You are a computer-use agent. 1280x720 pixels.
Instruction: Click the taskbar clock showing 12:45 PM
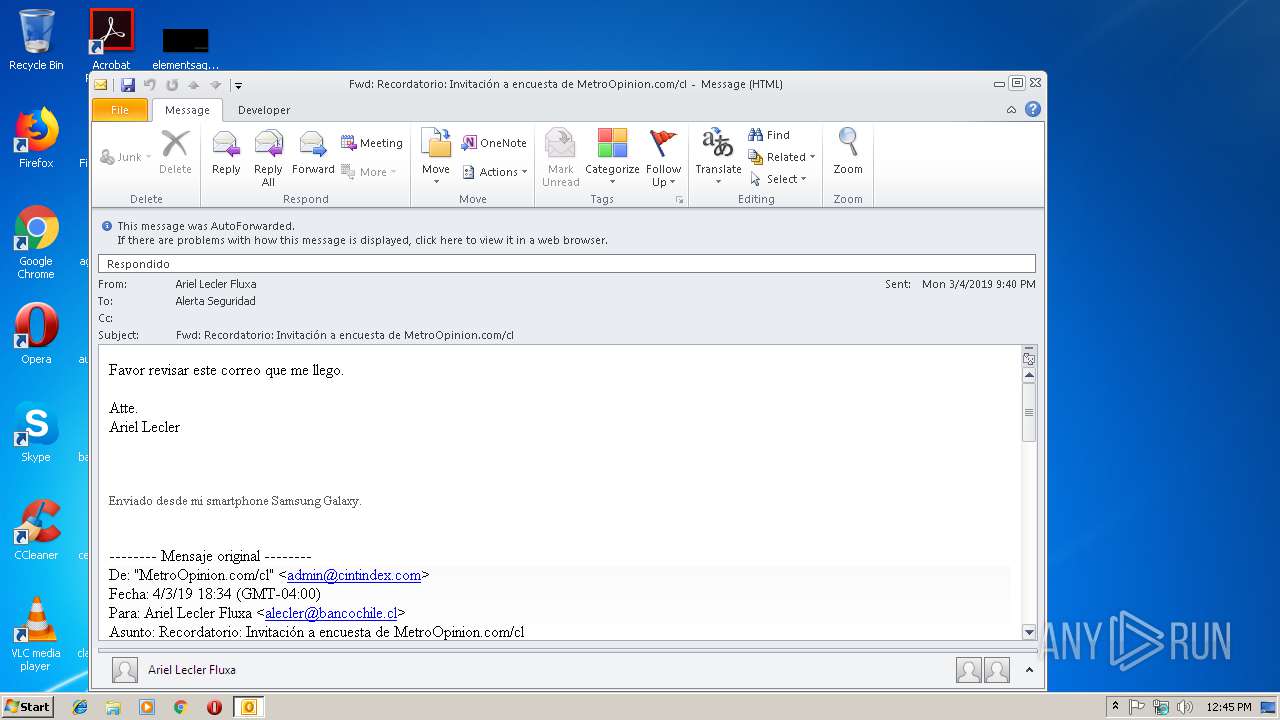(x=1229, y=707)
